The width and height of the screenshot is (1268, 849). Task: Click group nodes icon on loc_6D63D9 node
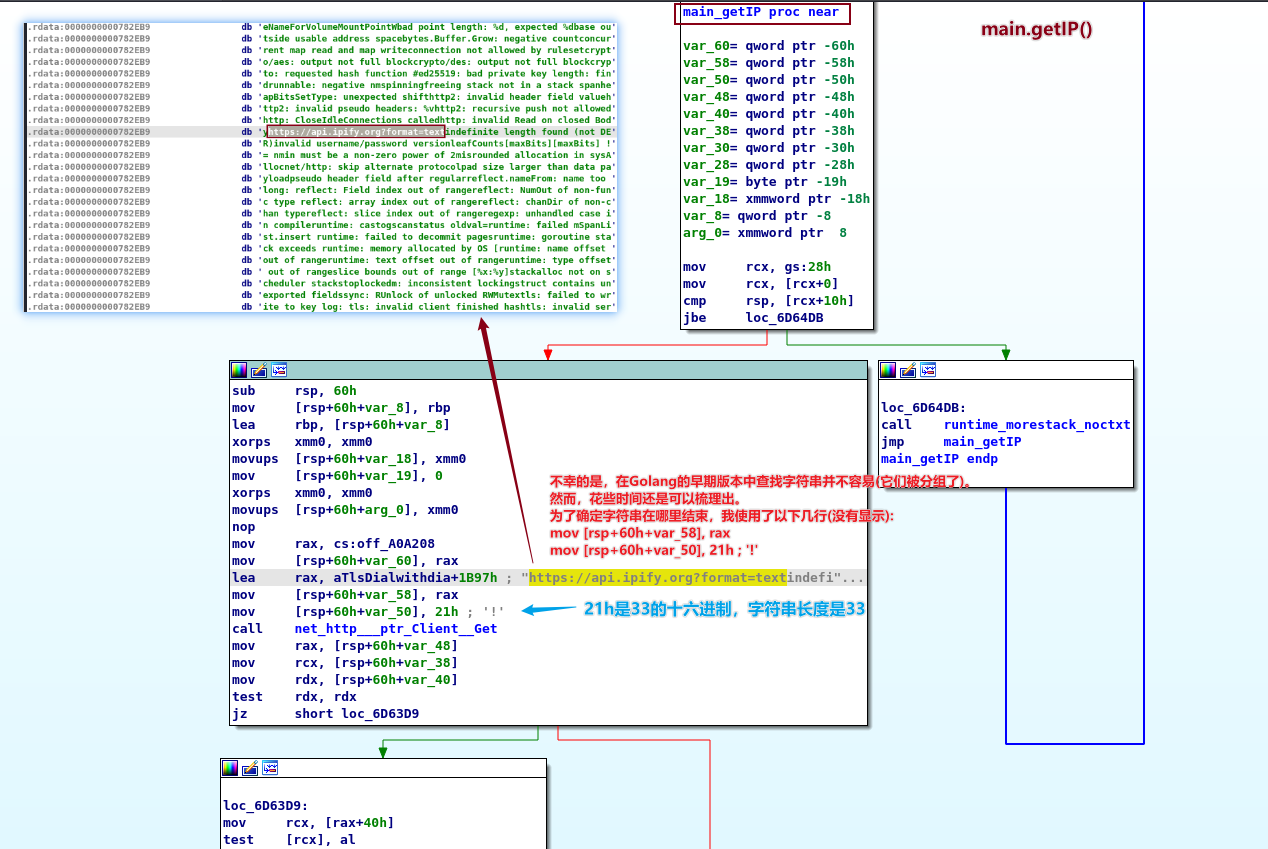[x=269, y=768]
